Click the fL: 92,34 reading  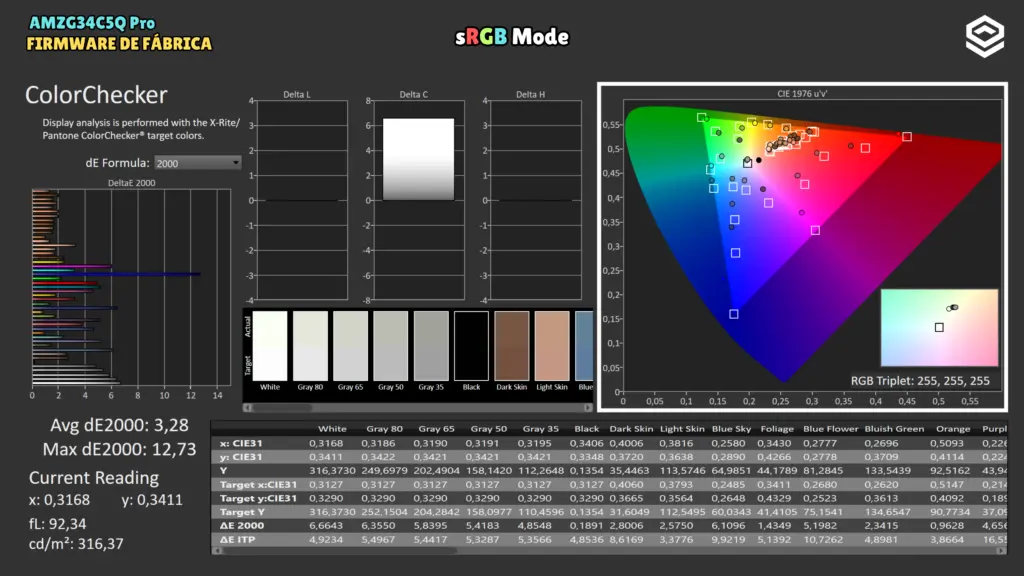(x=57, y=524)
